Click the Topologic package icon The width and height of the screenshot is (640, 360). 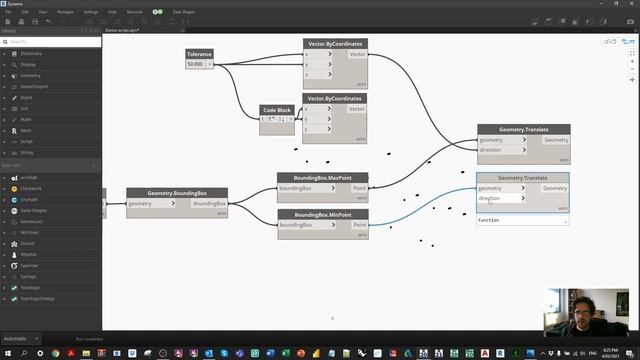pyautogui.click(x=14, y=288)
